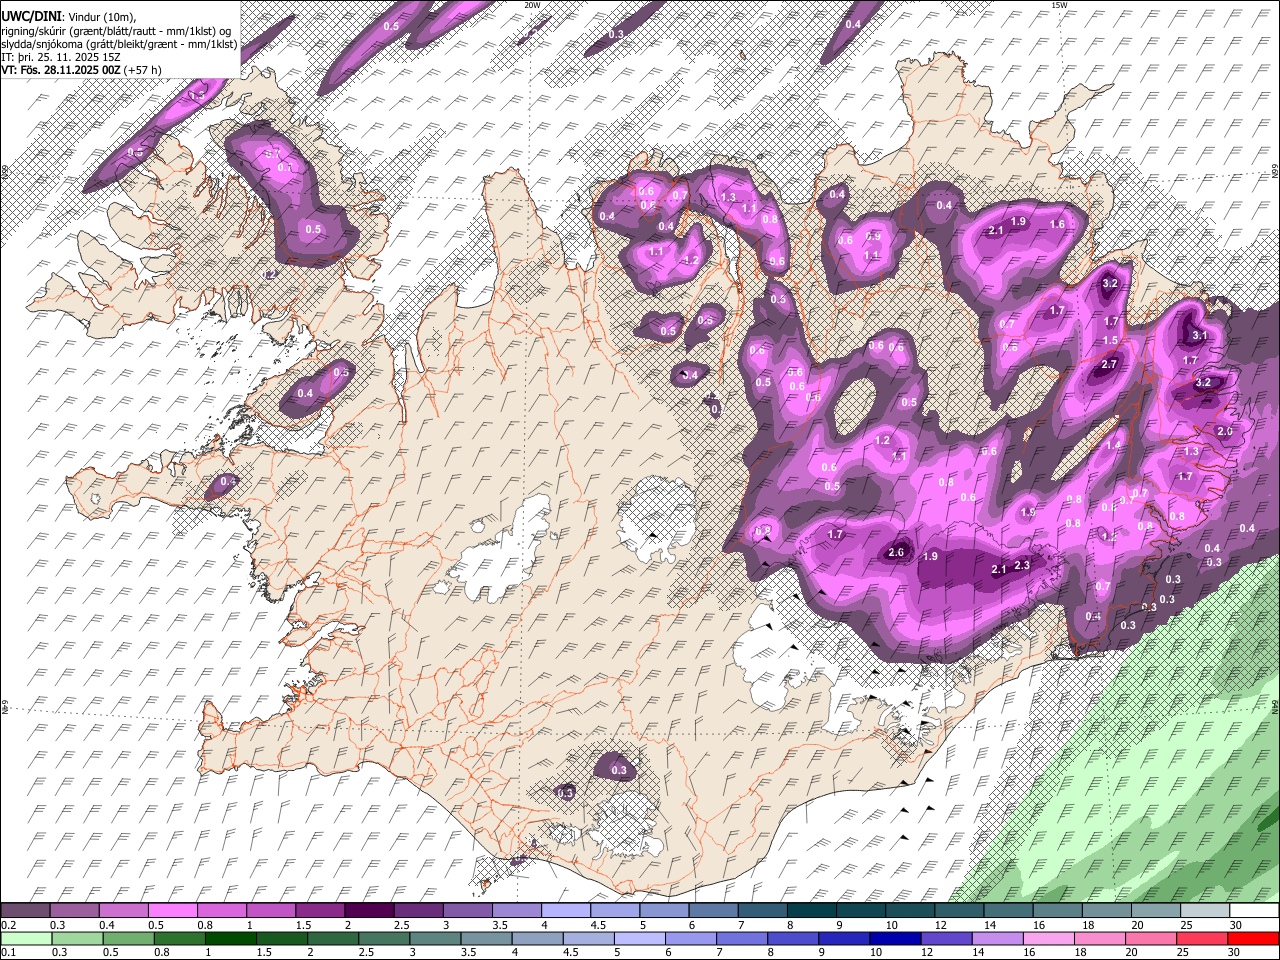The width and height of the screenshot is (1280, 960).
Task: Click the init time 'IT: þri. 25. 11. 2025 15Z'
Action: coord(61,57)
